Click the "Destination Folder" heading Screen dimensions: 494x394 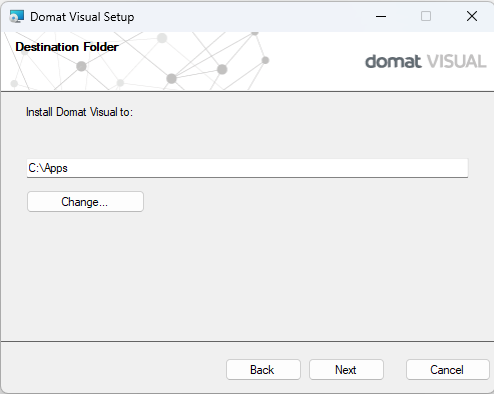click(67, 47)
